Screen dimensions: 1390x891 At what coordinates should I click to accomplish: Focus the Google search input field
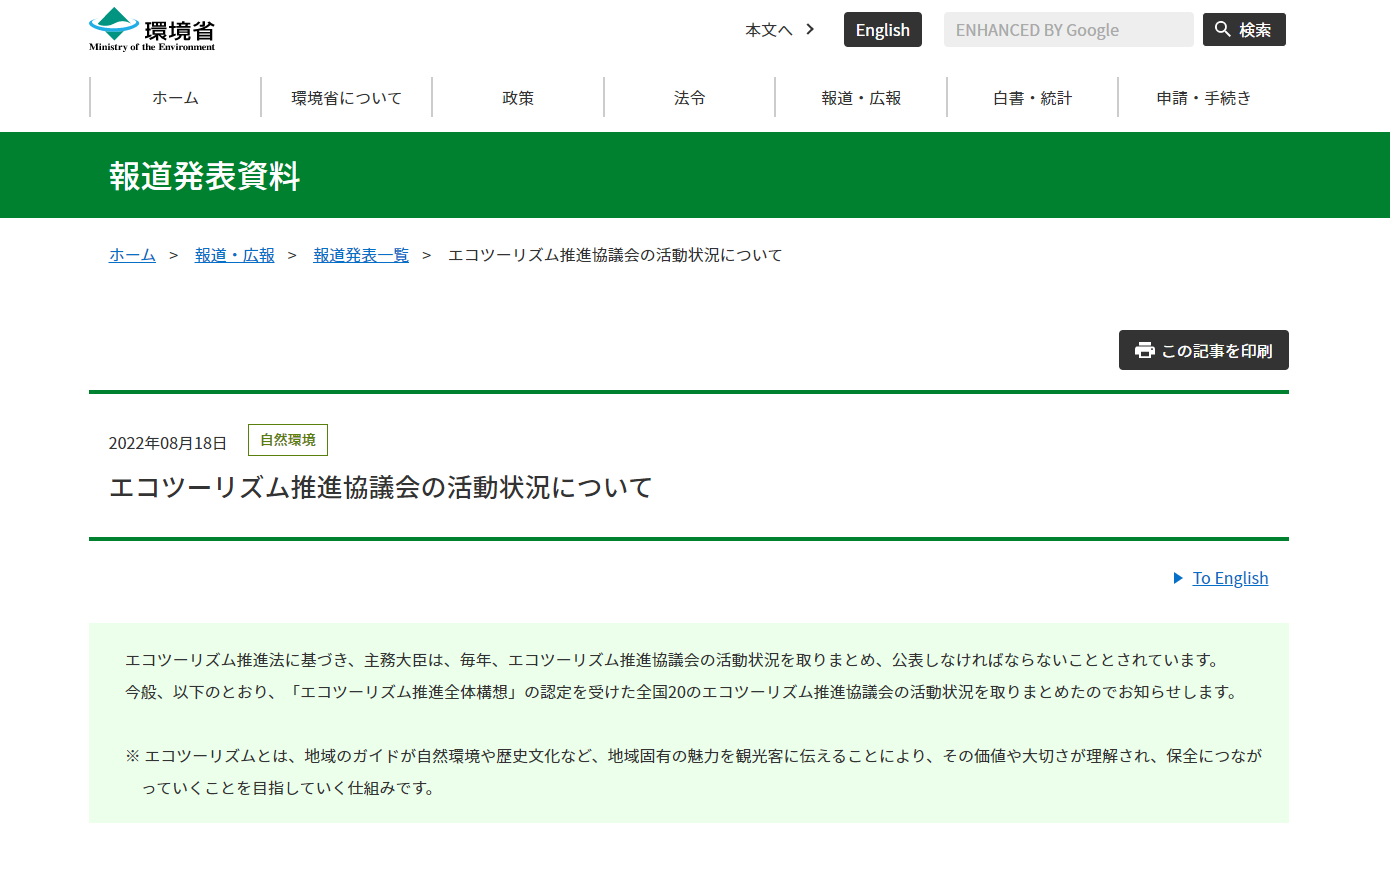(1067, 30)
